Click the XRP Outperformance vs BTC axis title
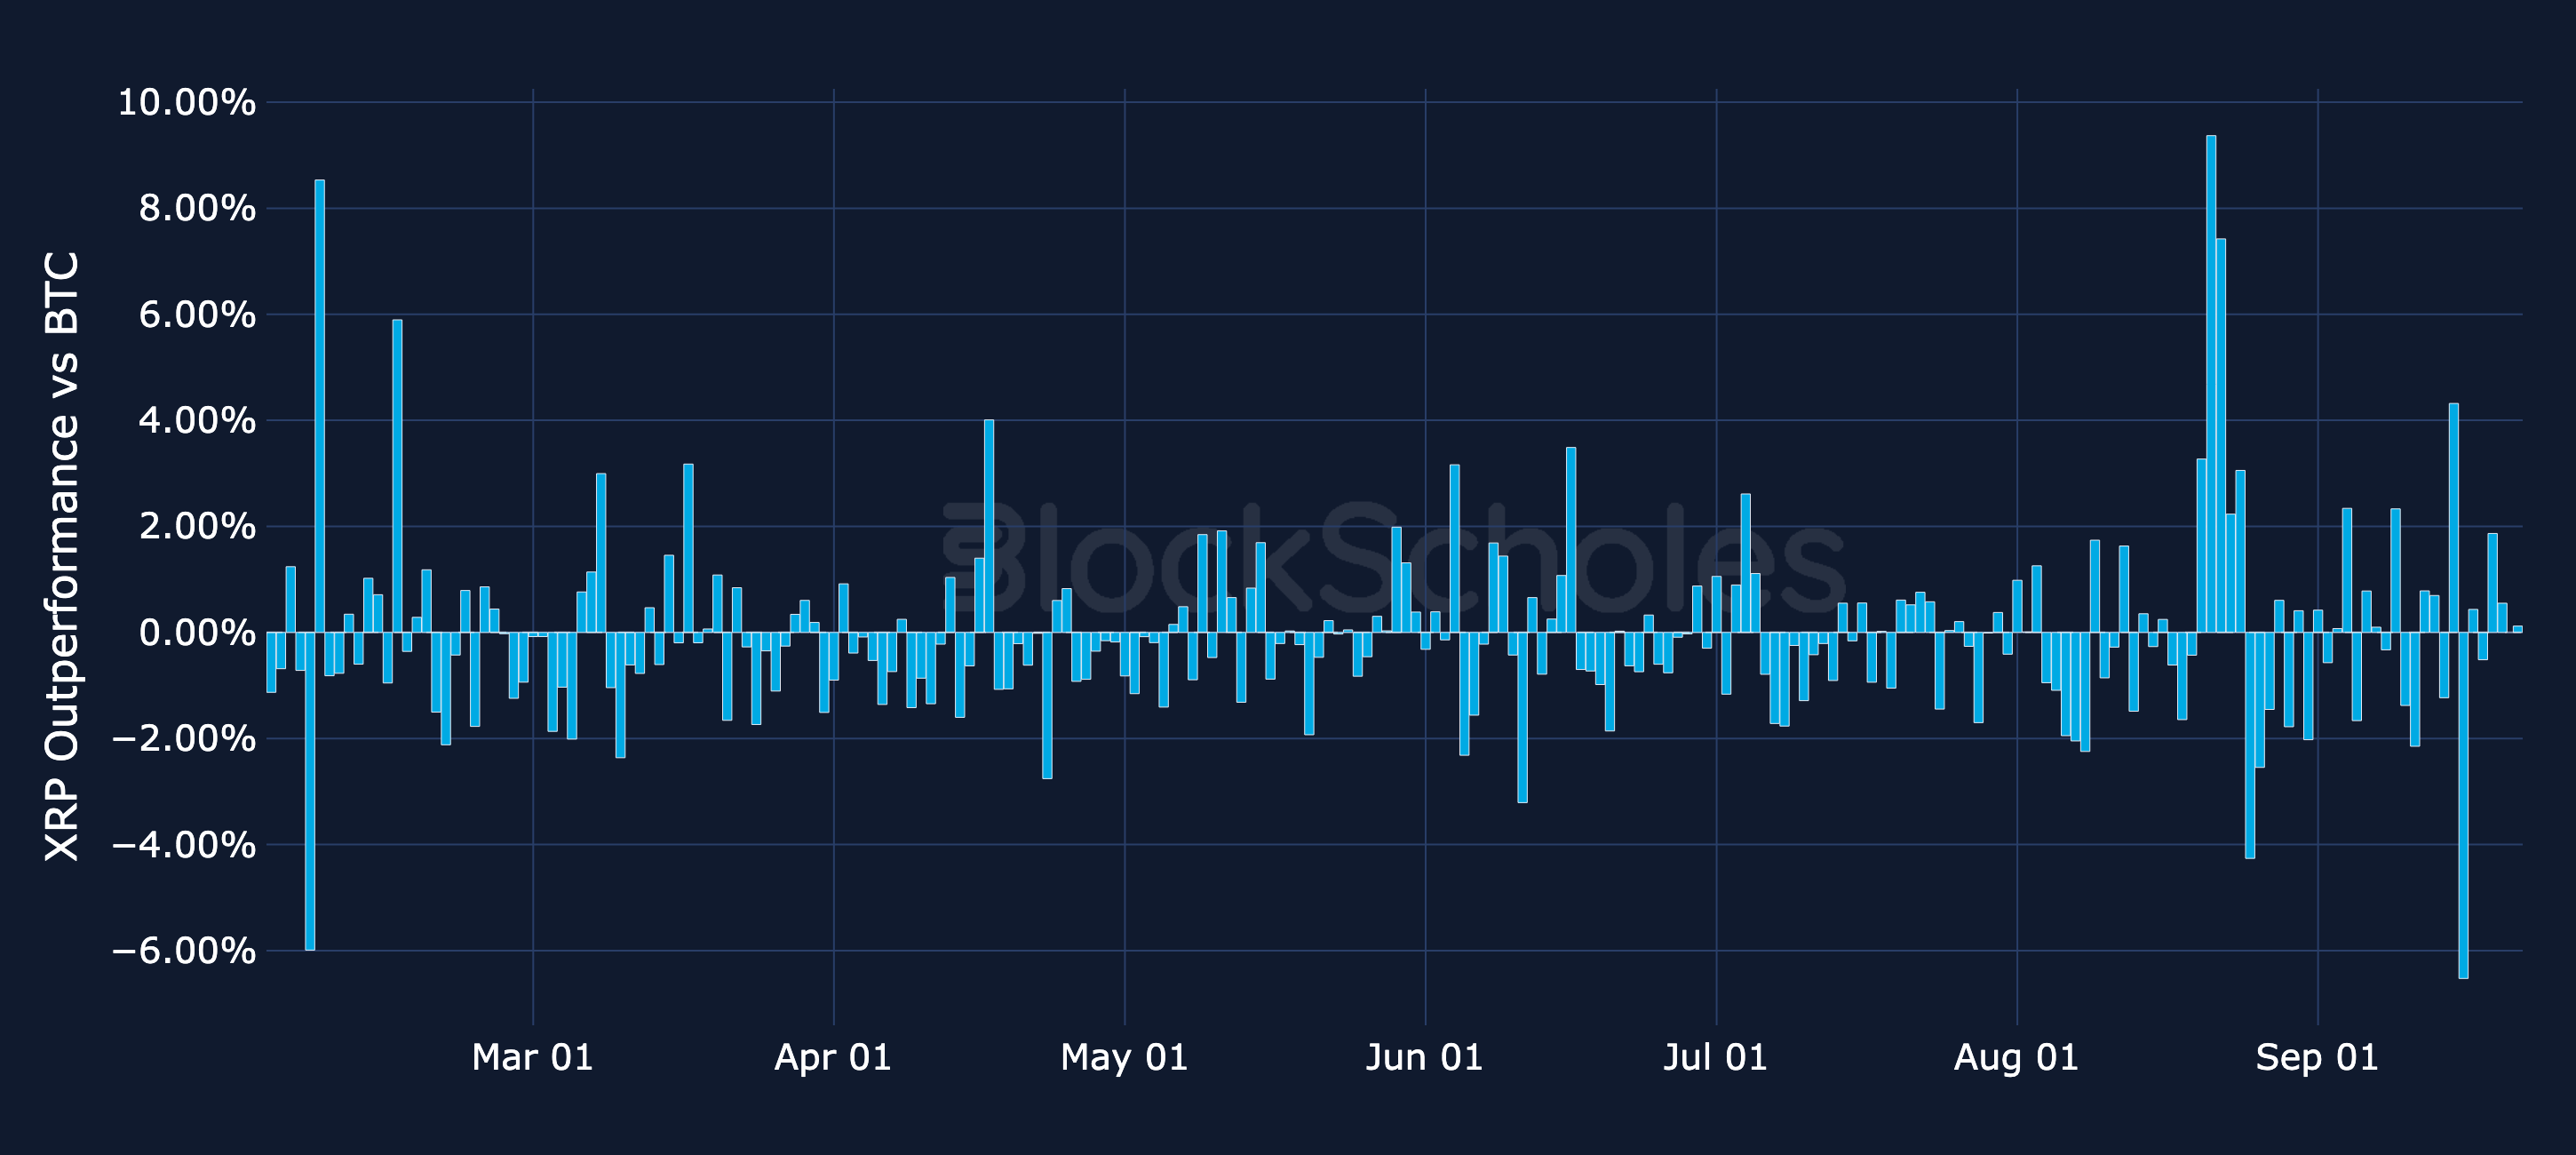The width and height of the screenshot is (2576, 1155). [62, 556]
